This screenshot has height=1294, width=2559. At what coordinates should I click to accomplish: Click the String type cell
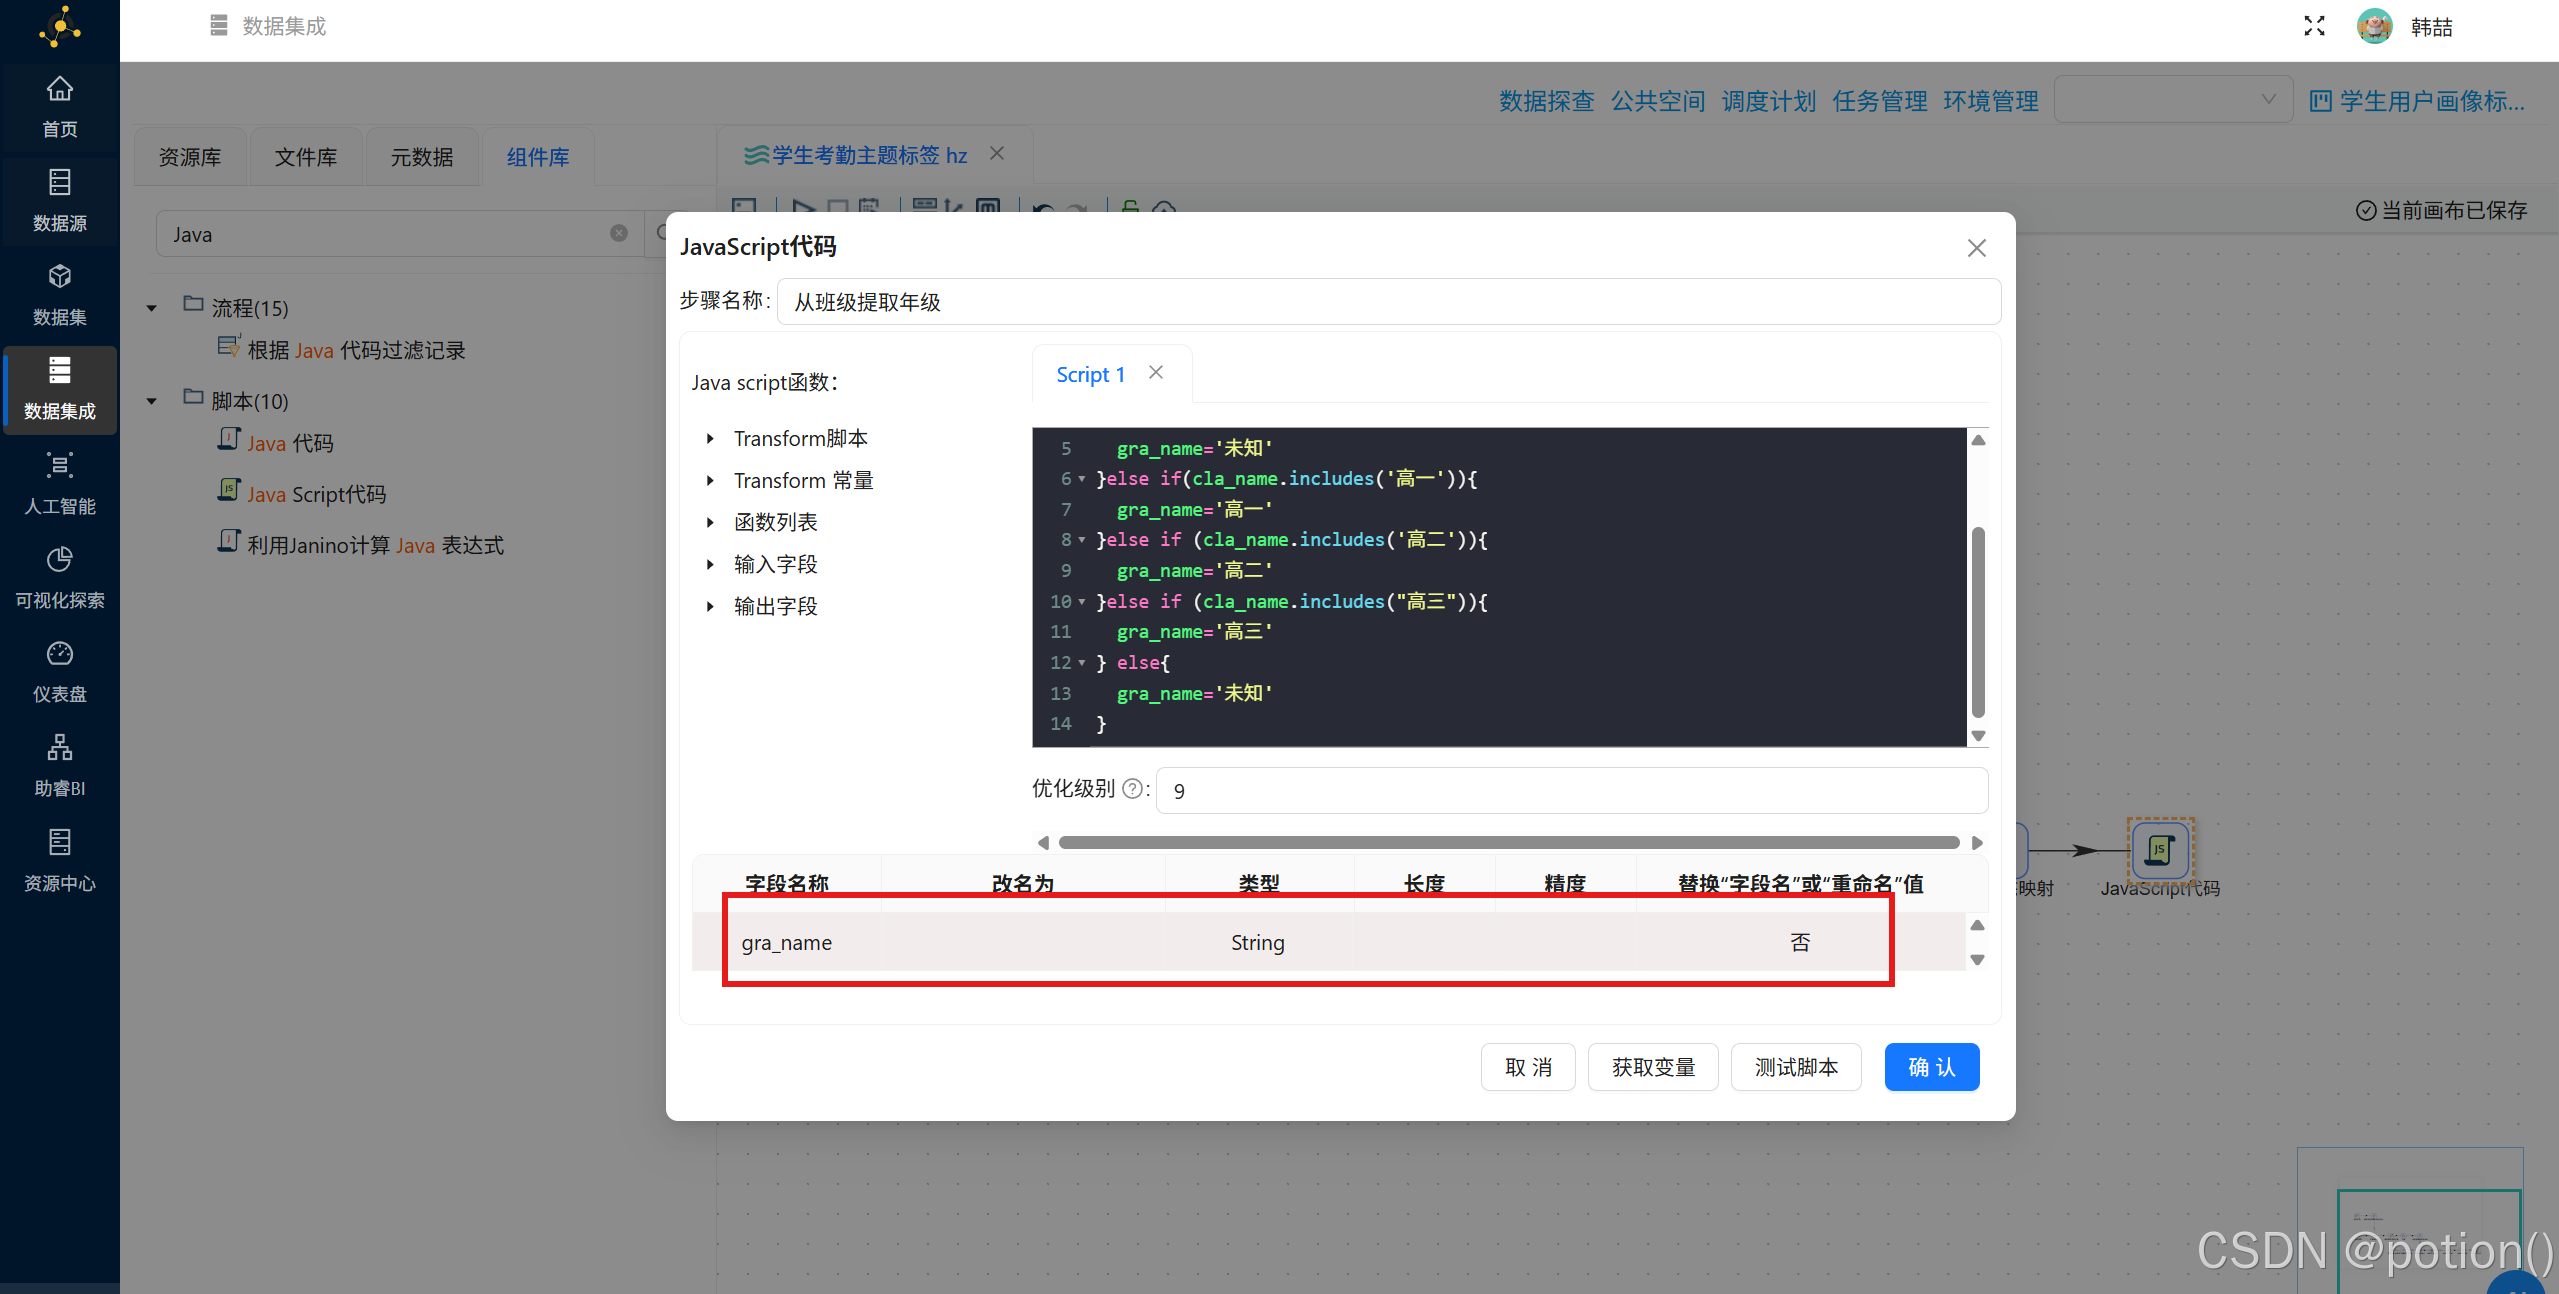pyautogui.click(x=1258, y=942)
